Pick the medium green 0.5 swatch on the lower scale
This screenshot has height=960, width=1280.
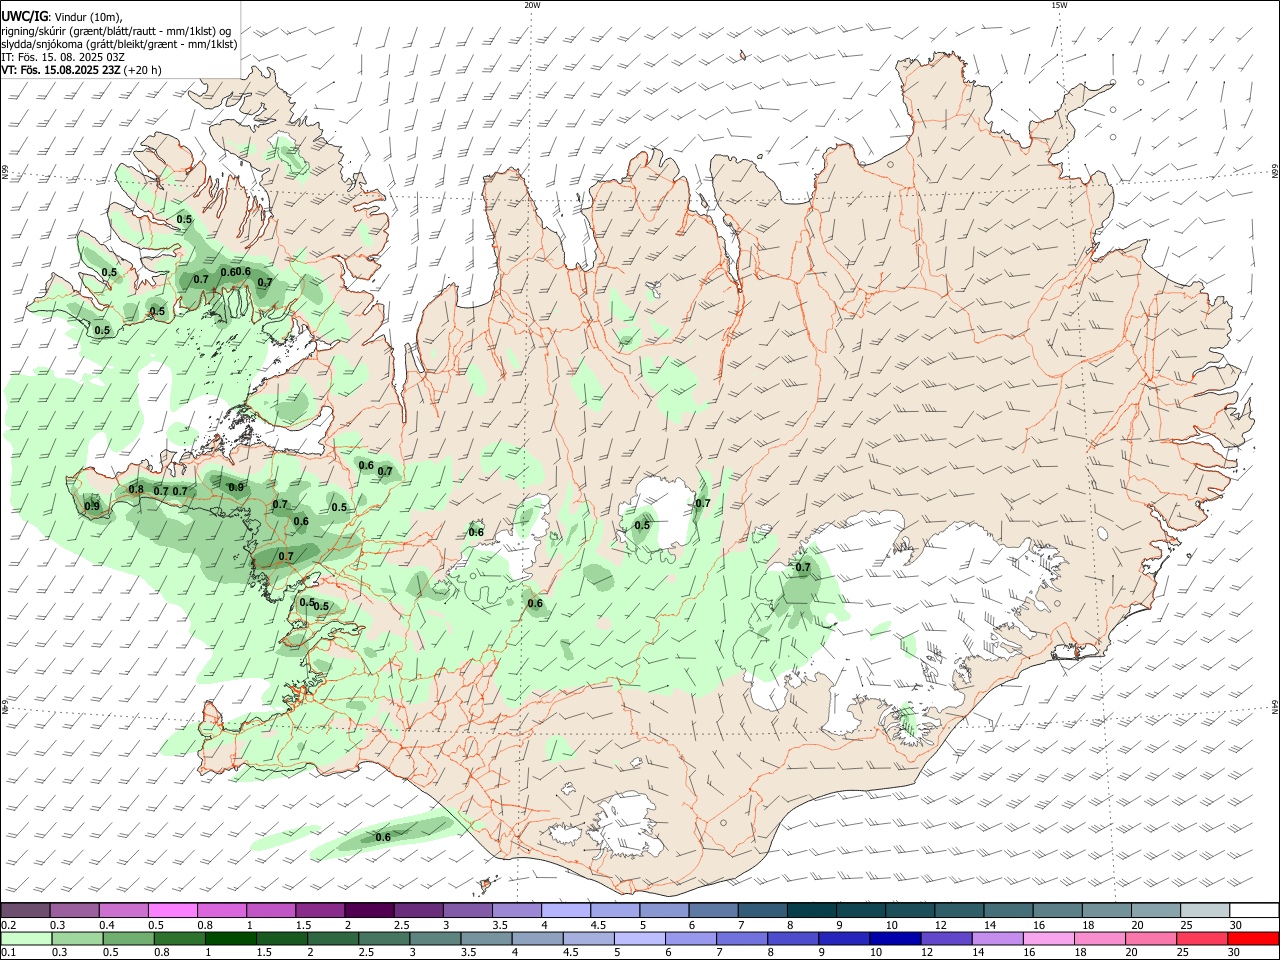(x=128, y=939)
